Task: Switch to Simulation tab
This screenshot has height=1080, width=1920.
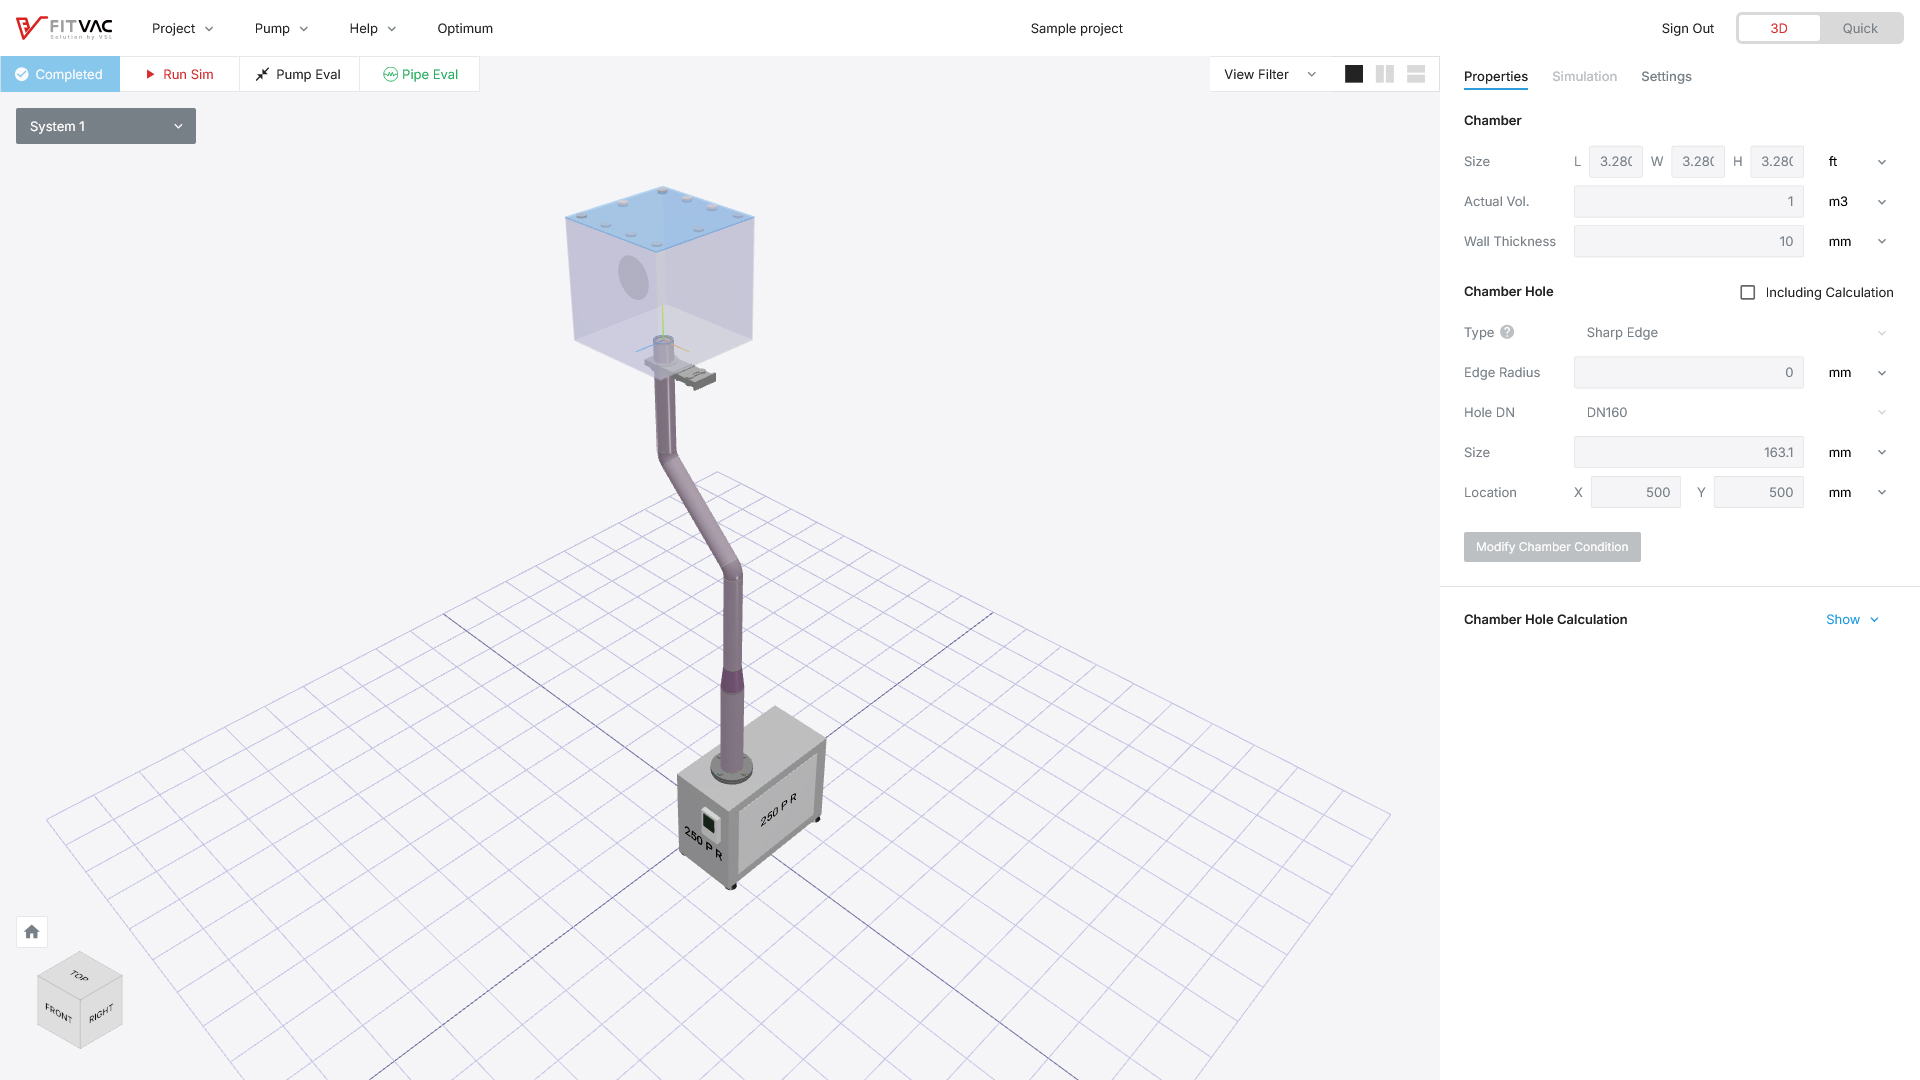Action: tap(1584, 76)
